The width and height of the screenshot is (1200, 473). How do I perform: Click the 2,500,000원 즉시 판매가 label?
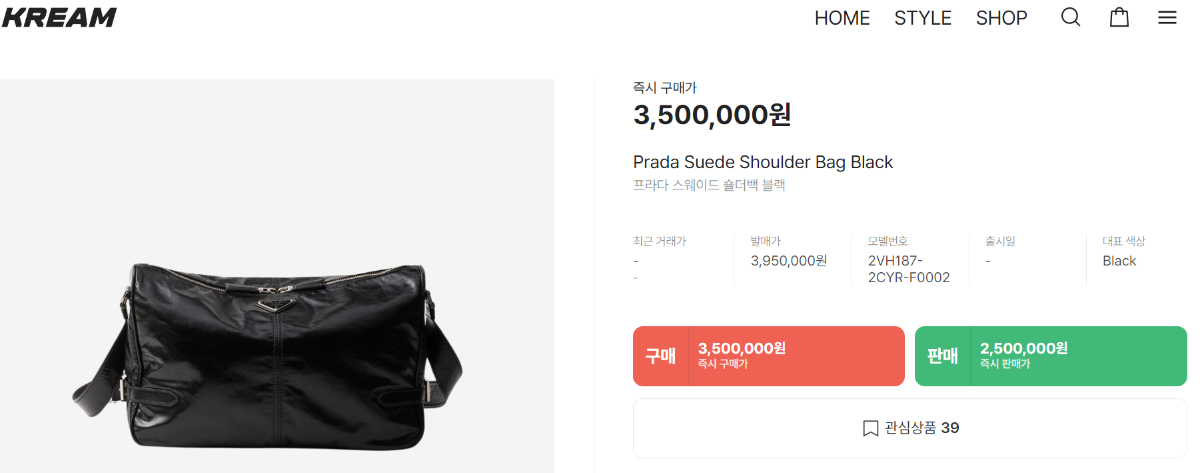1024,355
